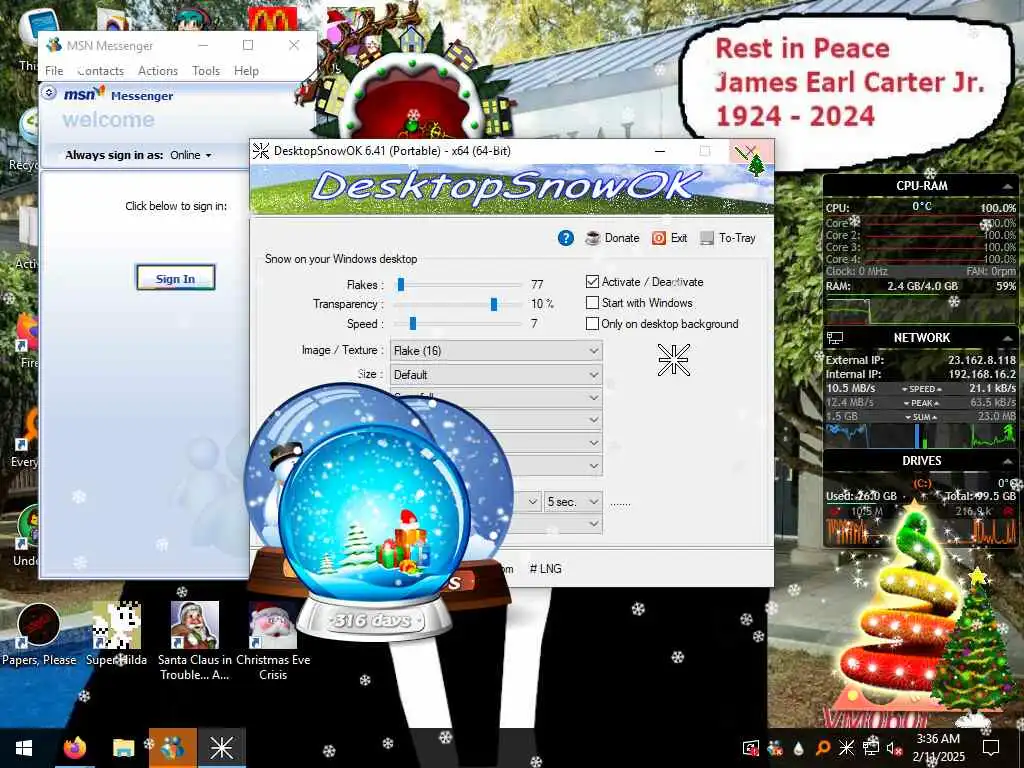Image resolution: width=1024 pixels, height=768 pixels.
Task: Launch Firefox from the taskbar
Action: coord(75,748)
